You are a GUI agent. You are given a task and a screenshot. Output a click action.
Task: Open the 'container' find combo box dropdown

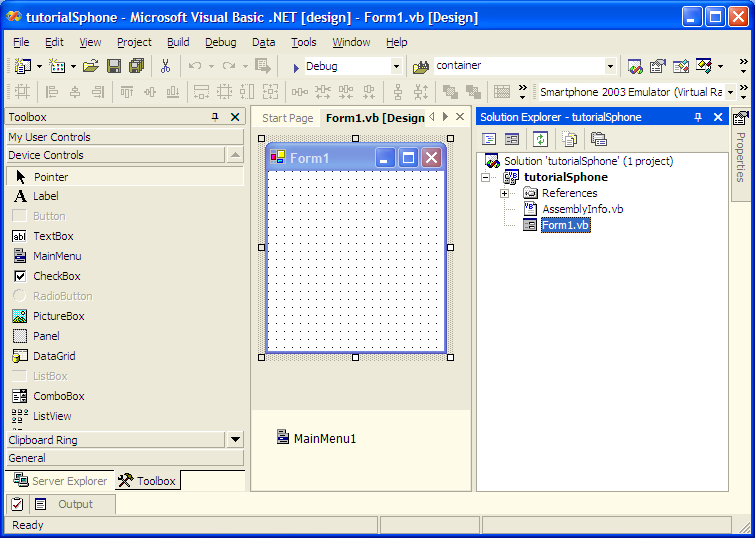(x=611, y=66)
